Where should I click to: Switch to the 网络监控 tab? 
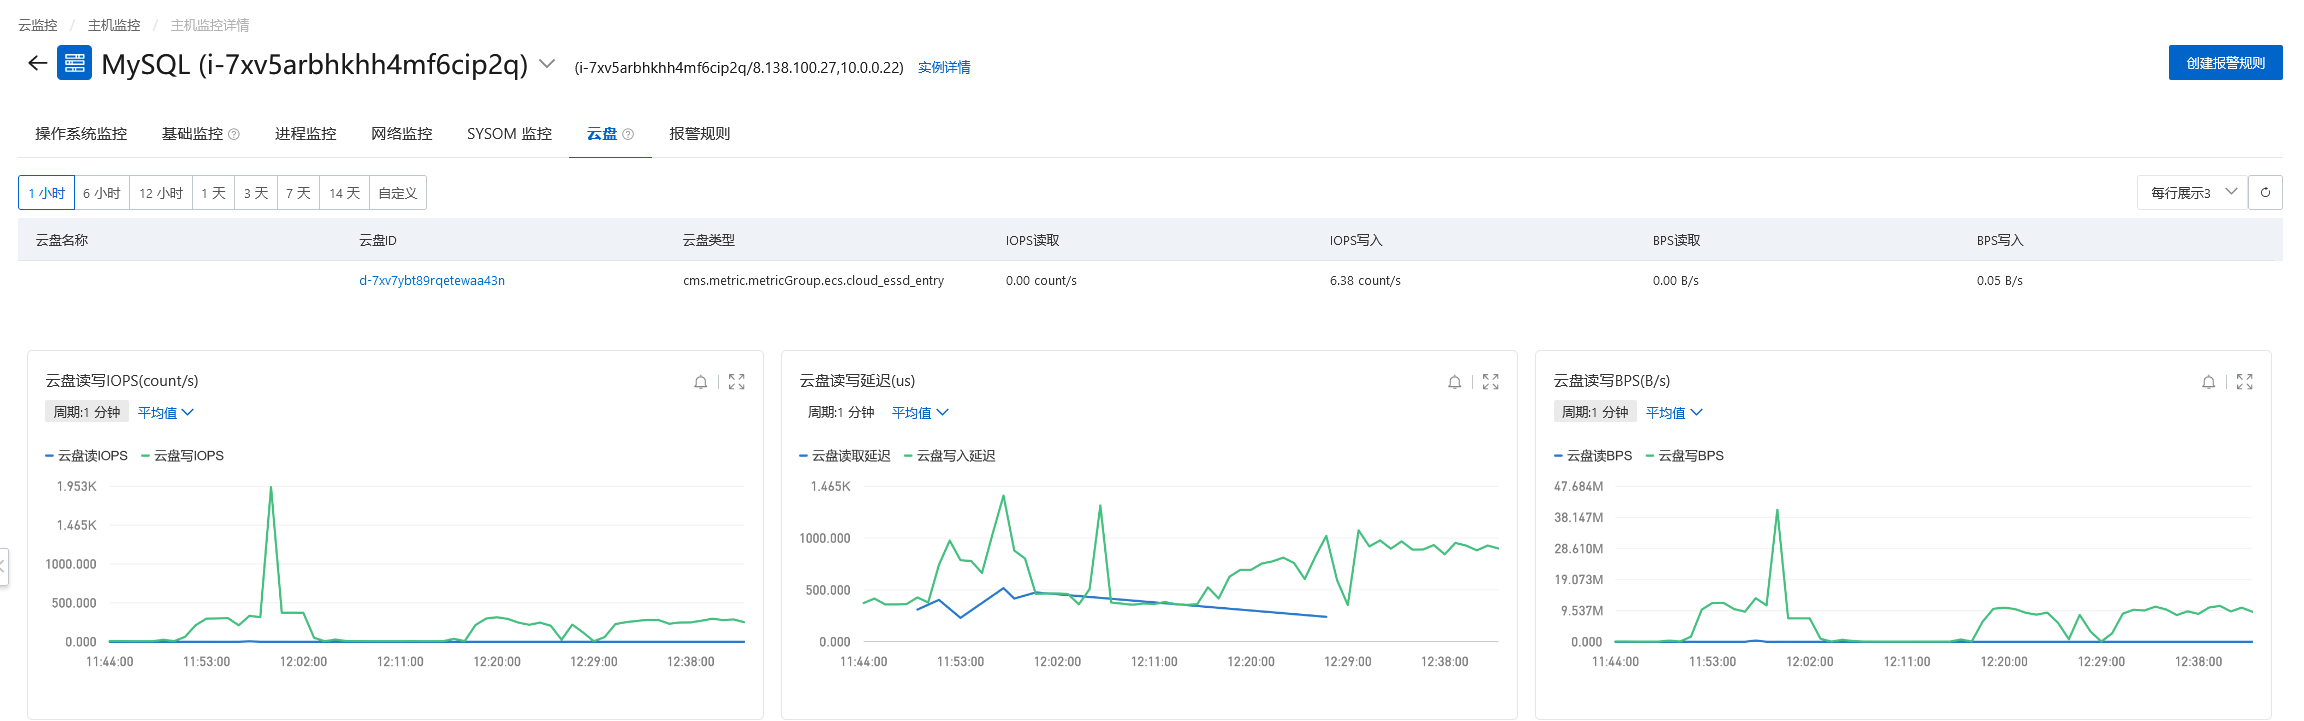tap(402, 134)
